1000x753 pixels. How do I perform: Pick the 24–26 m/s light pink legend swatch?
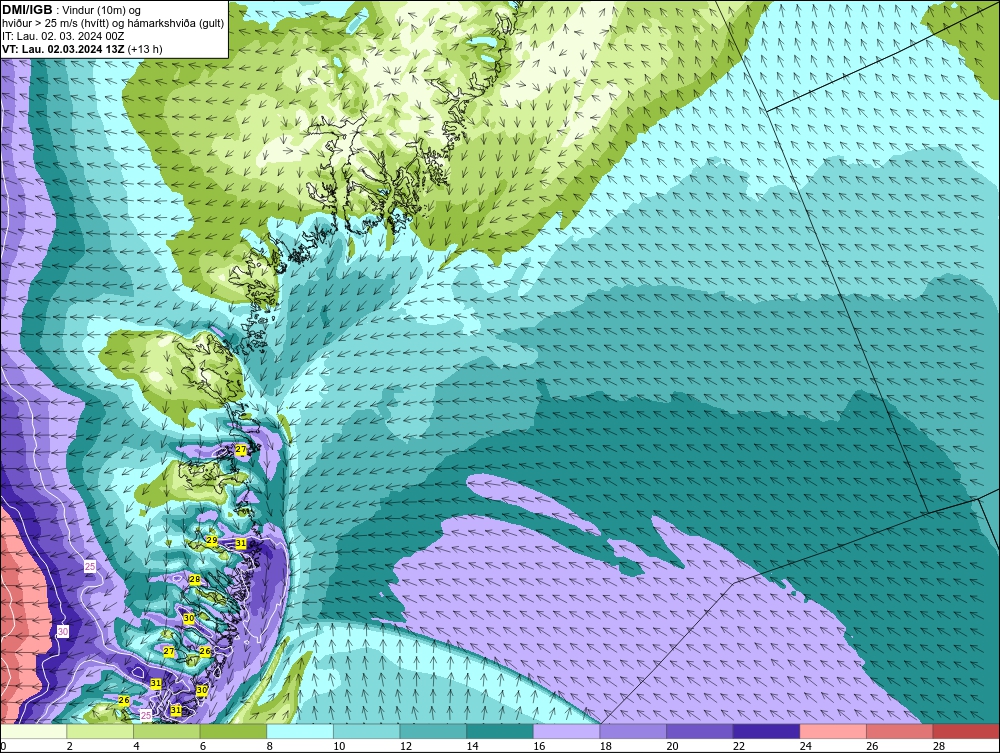(833, 731)
